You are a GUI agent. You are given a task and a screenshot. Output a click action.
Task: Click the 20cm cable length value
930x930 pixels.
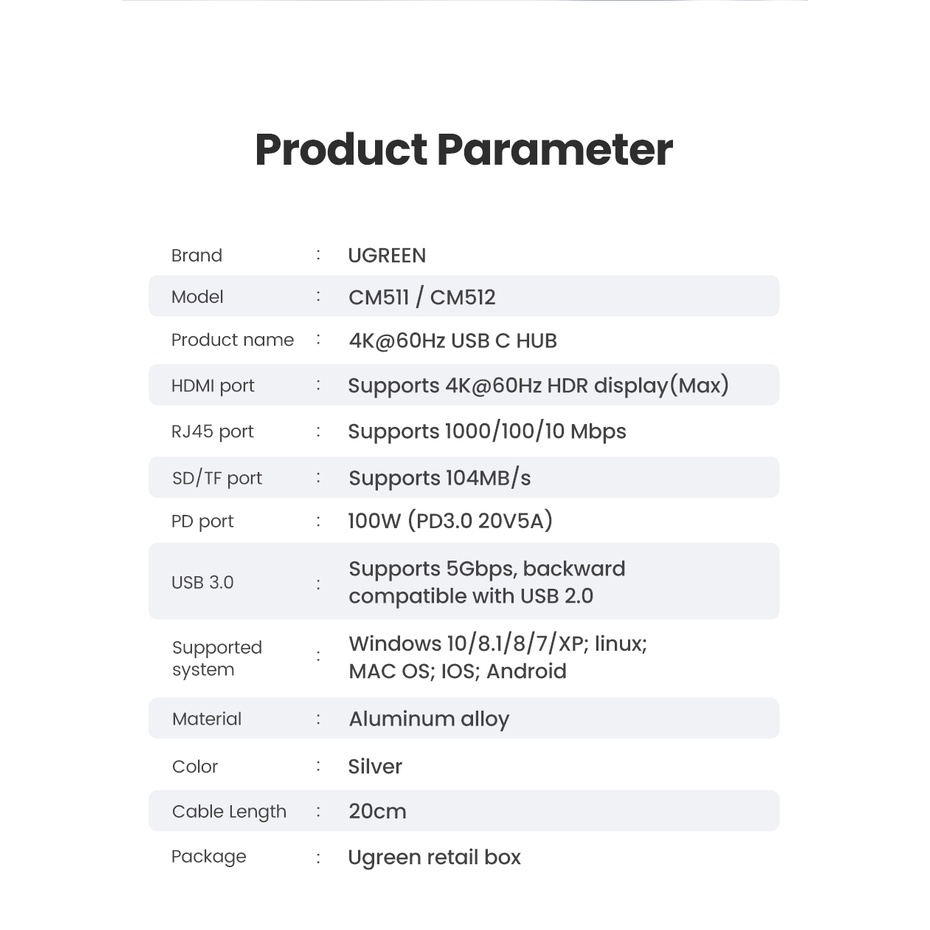[377, 811]
